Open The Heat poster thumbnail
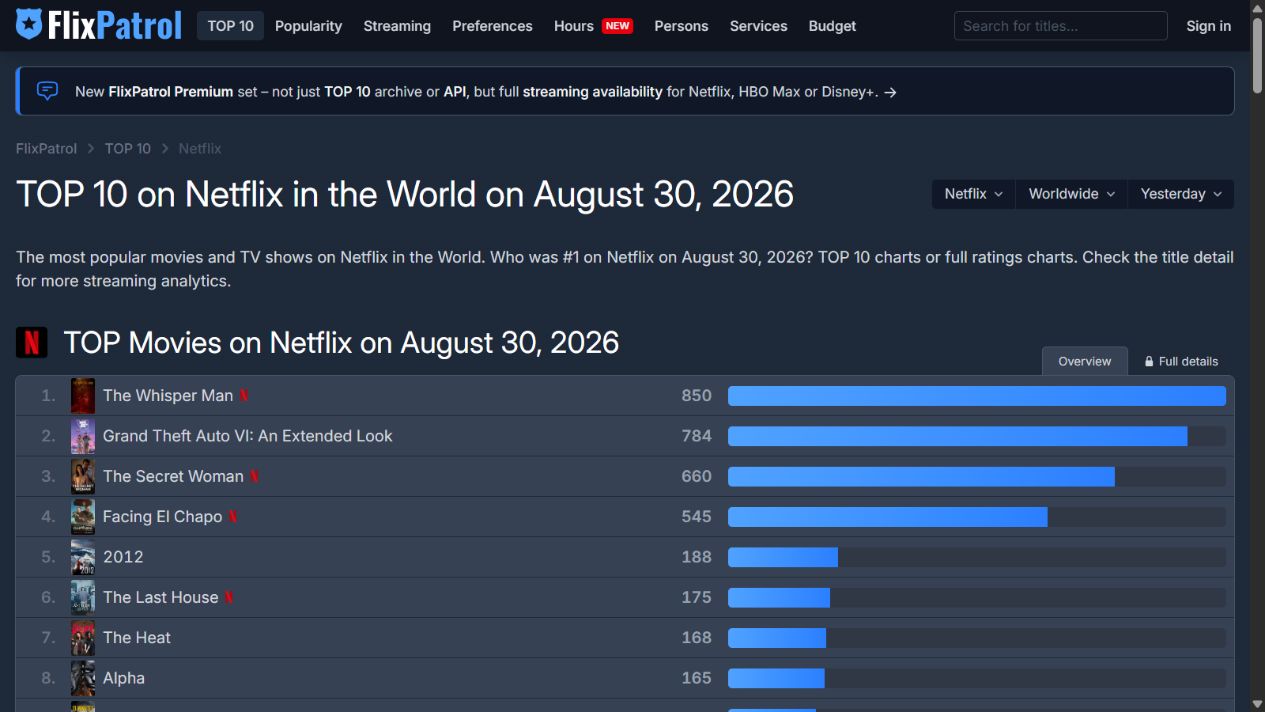Image resolution: width=1265 pixels, height=712 pixels. tap(83, 638)
